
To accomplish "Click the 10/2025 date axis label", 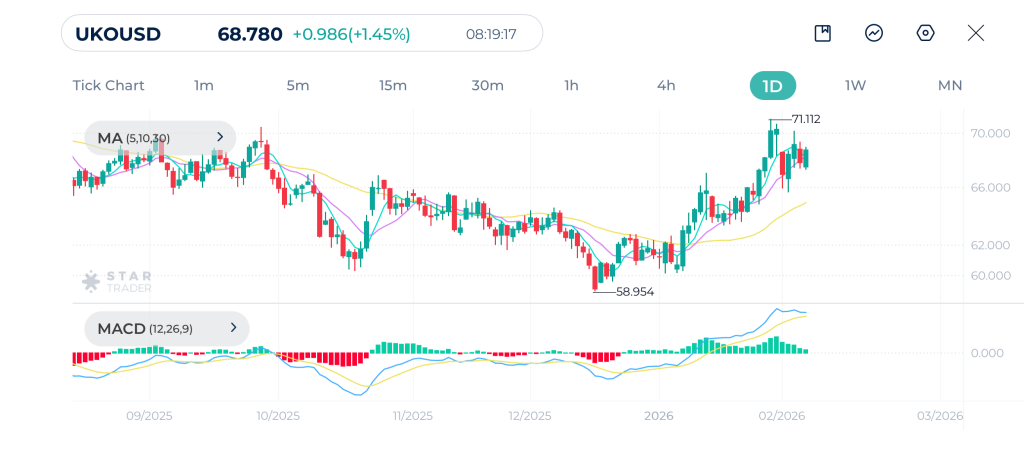I will [278, 416].
